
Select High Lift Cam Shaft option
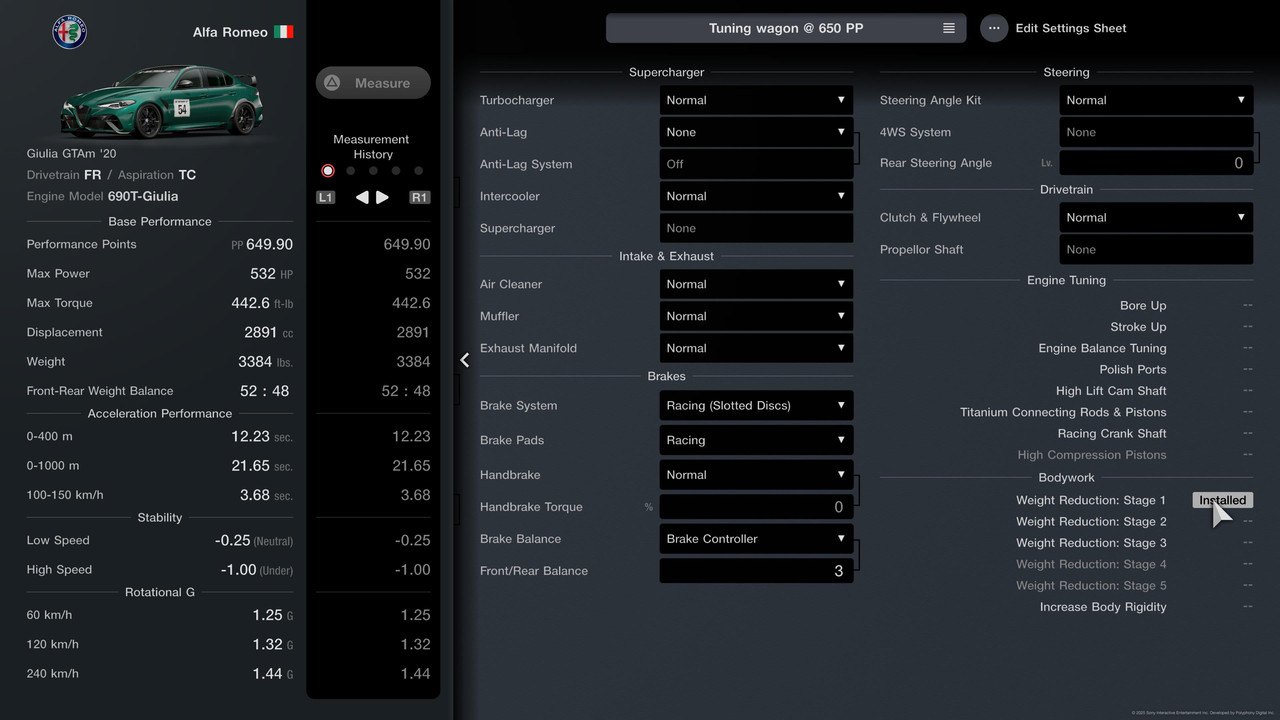coord(1111,391)
